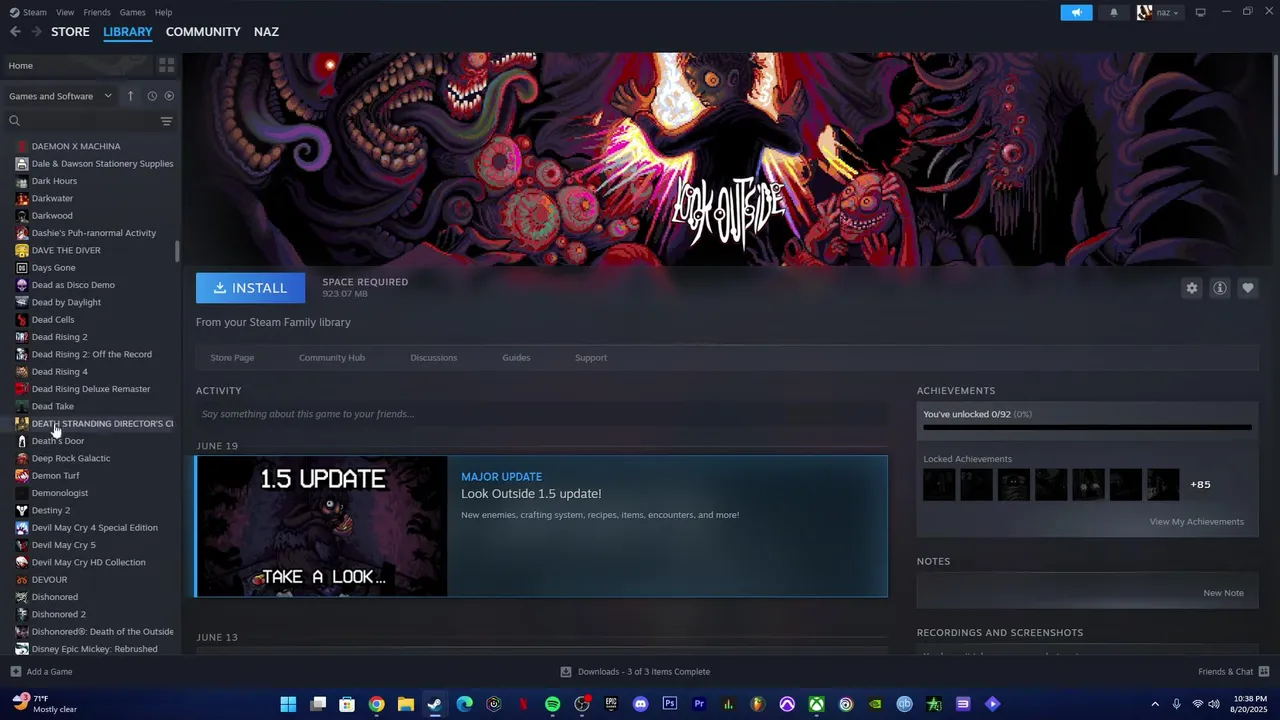Select Destiny 2 in library list
The height and width of the screenshot is (720, 1280).
[51, 510]
